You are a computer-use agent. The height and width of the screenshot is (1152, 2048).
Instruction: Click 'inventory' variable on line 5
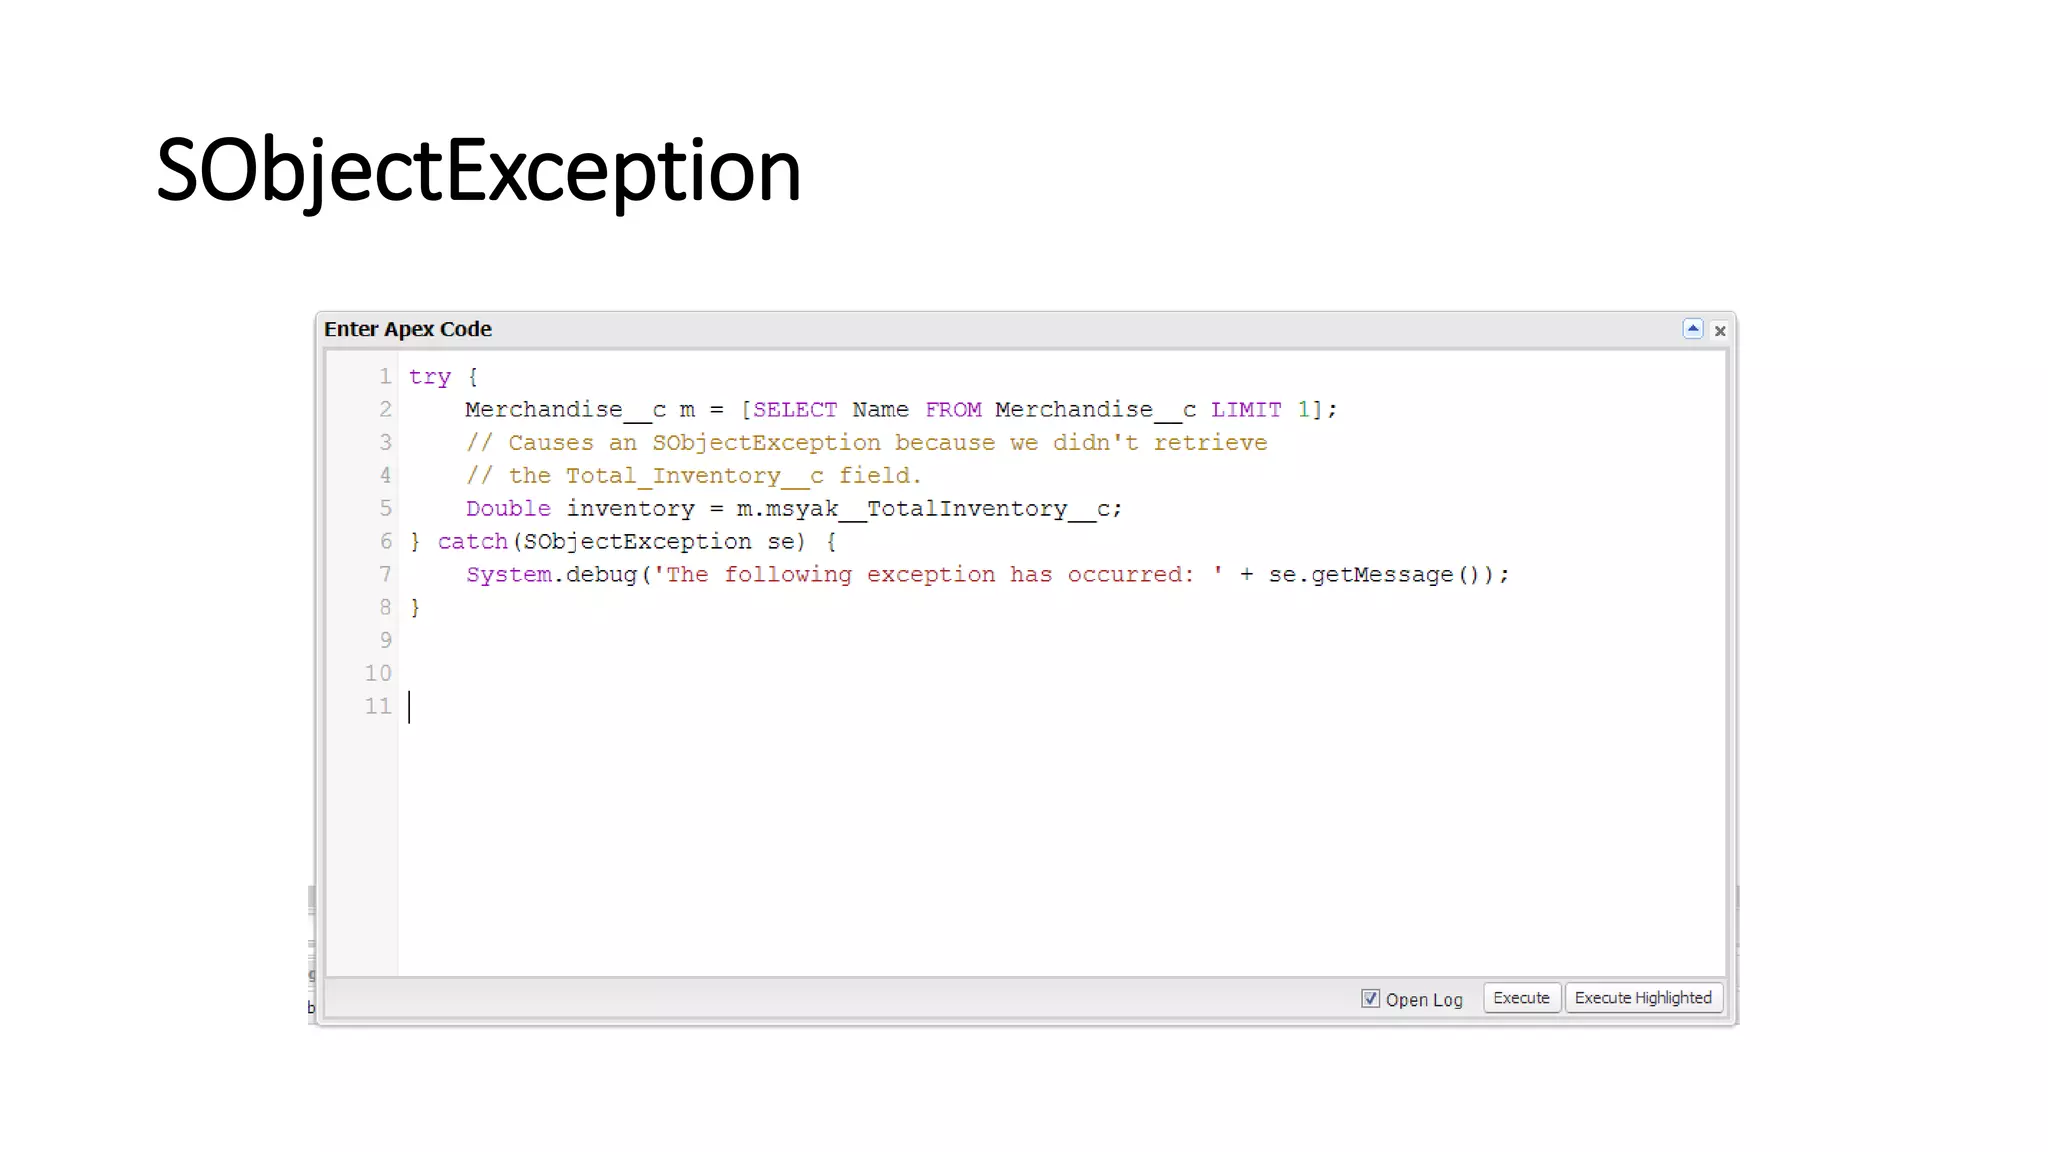coord(630,509)
